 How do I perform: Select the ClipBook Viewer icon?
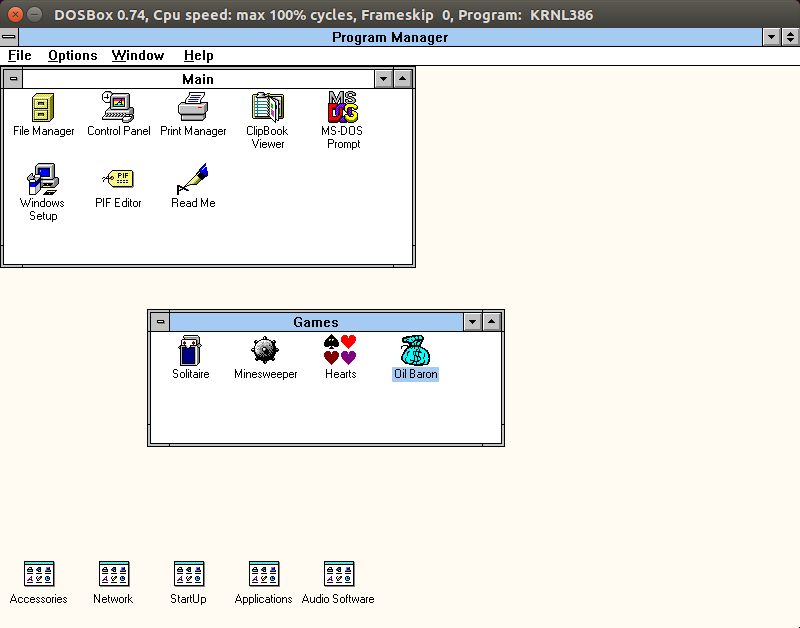click(x=267, y=107)
